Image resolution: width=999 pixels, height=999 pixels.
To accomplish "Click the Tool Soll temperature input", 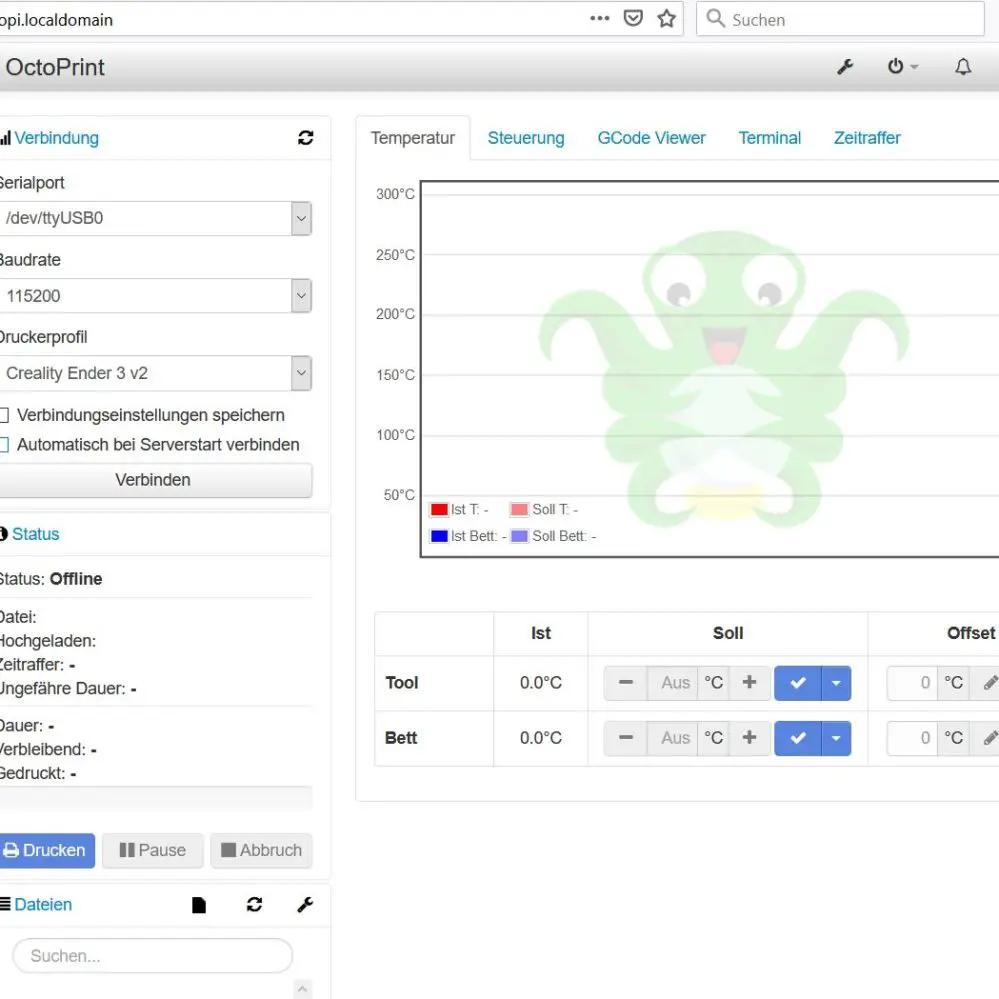I will pos(672,683).
